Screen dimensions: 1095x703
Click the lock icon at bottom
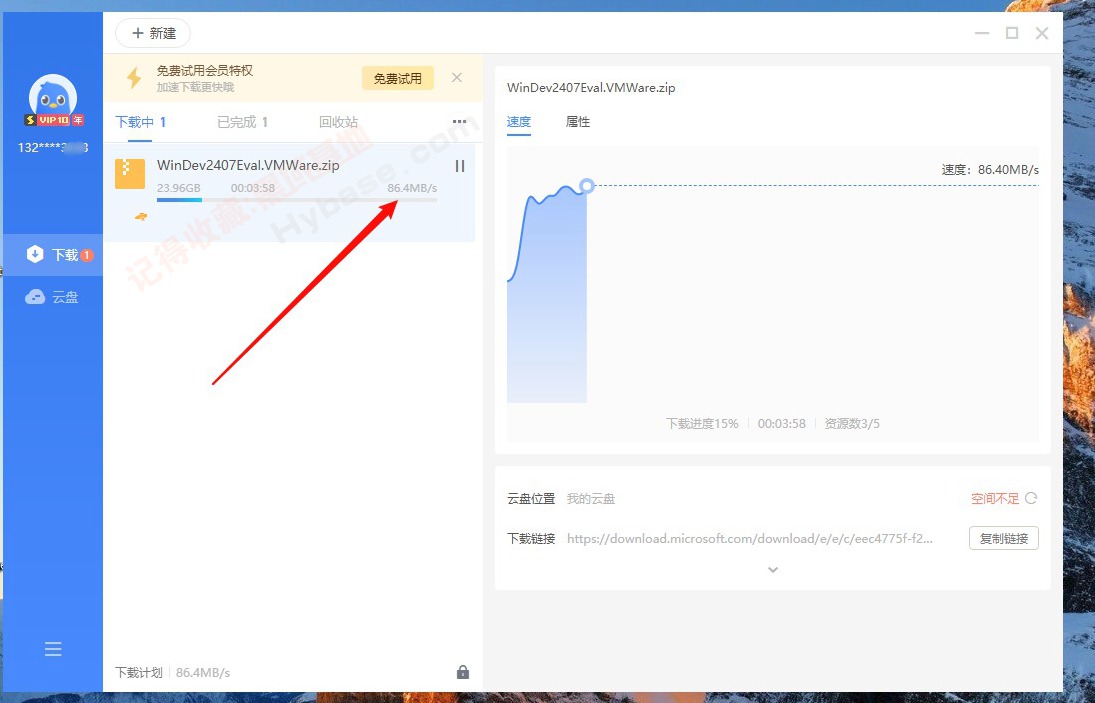click(462, 672)
